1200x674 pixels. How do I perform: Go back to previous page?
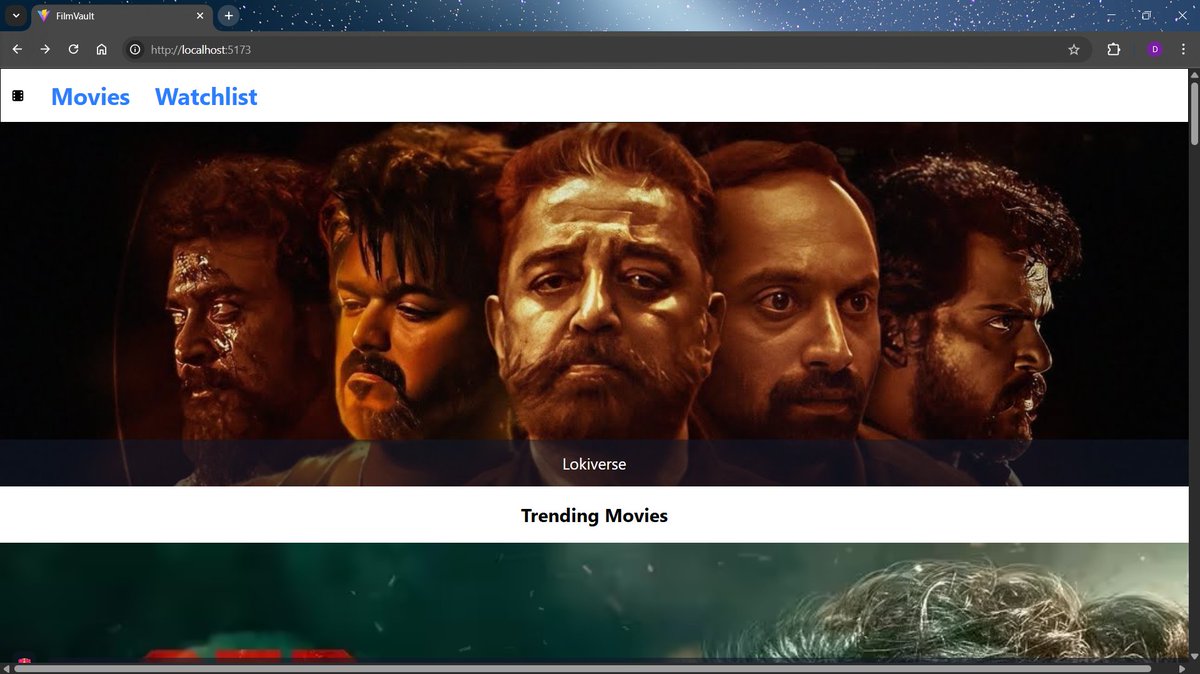17,49
